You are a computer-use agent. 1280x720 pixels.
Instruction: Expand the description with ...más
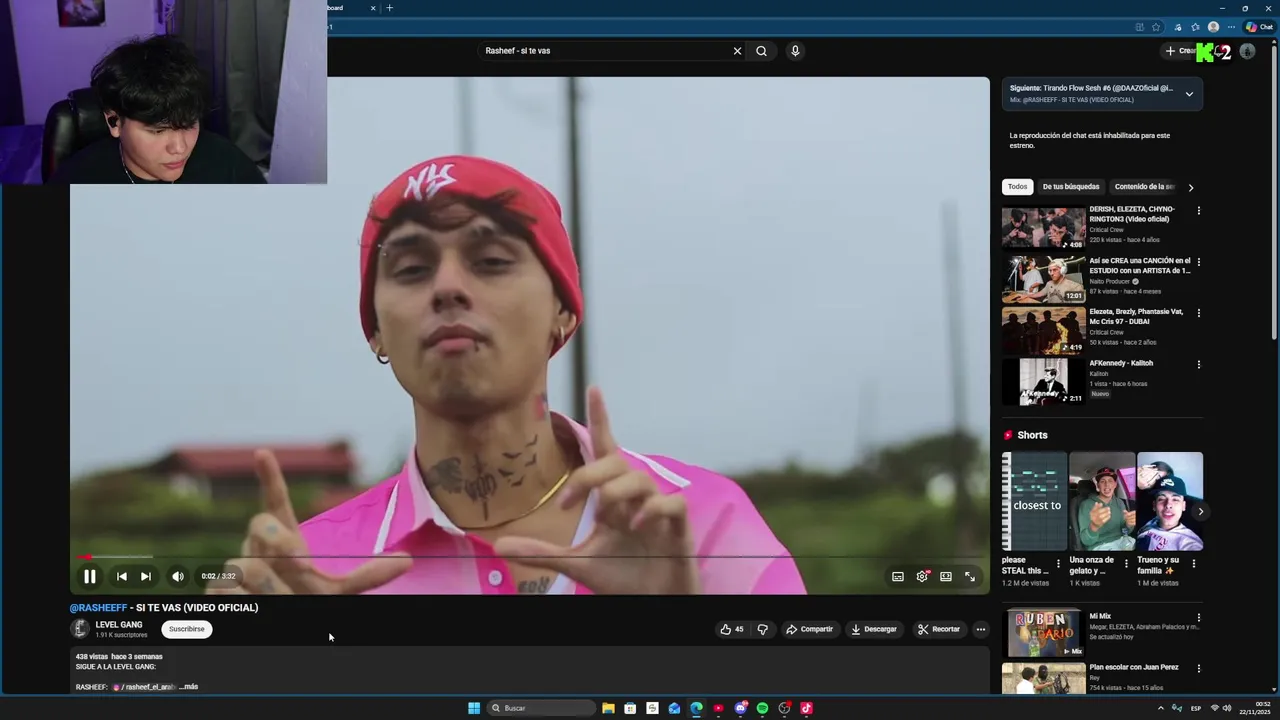tap(189, 687)
